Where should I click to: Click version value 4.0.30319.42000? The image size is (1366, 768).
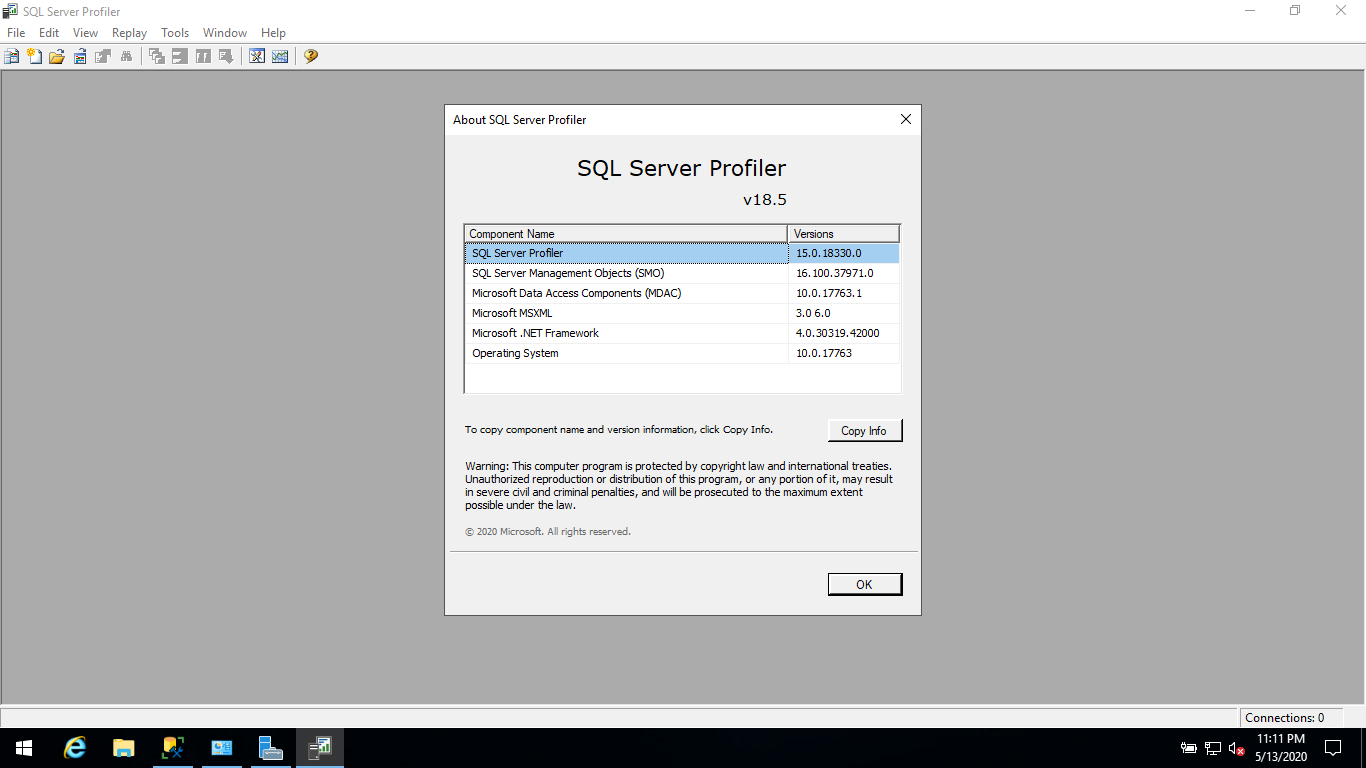pyautogui.click(x=837, y=333)
